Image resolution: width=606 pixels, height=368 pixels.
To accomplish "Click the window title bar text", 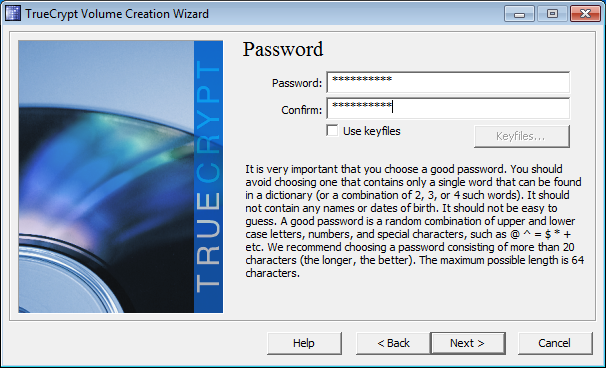I will 117,14.
